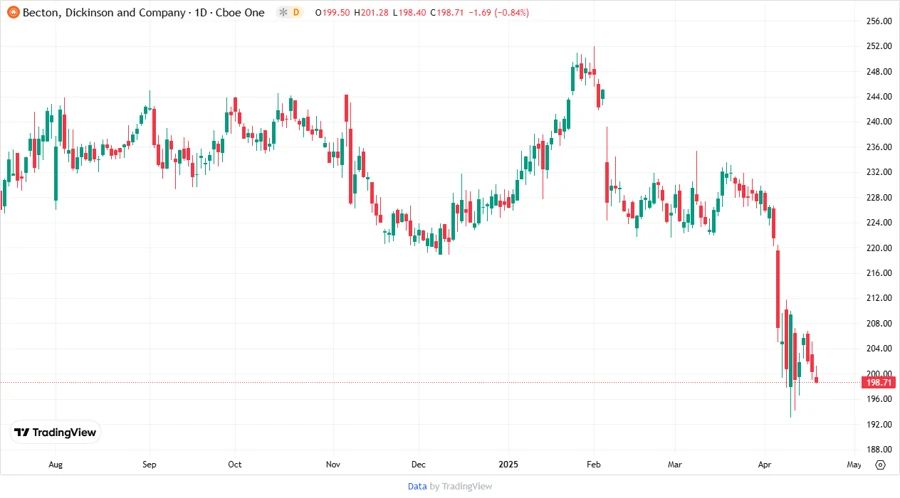Click the 252.00 level on price scale

point(879,46)
